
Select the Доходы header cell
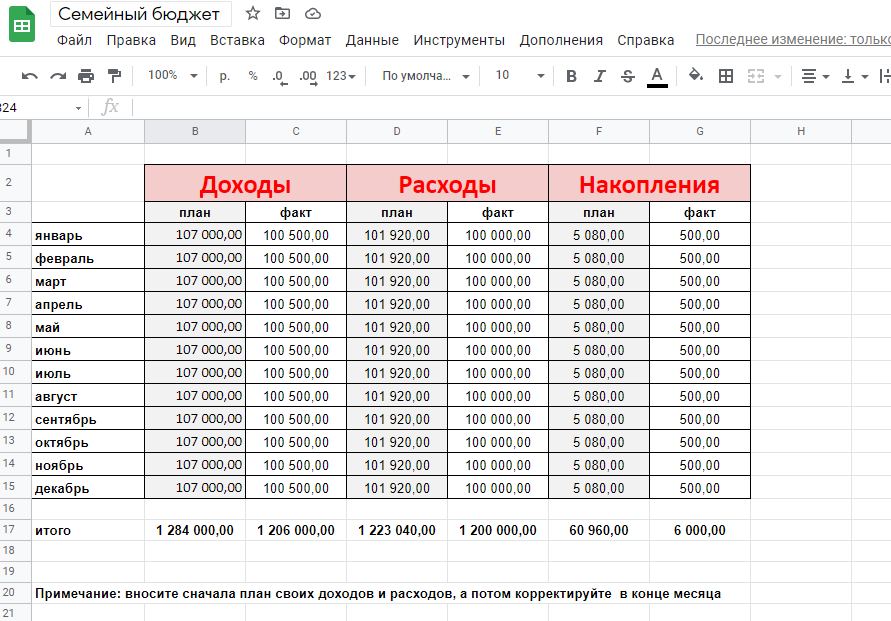245,183
